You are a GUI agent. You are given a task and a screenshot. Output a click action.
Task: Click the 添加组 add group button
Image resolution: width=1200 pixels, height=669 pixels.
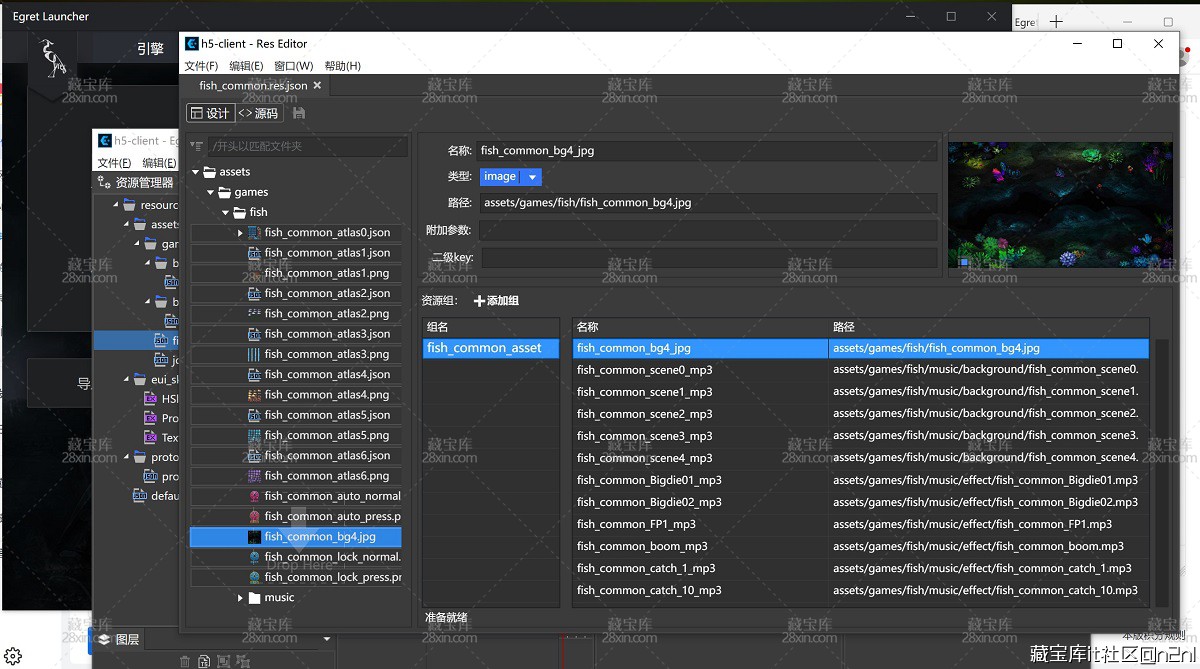pos(496,301)
